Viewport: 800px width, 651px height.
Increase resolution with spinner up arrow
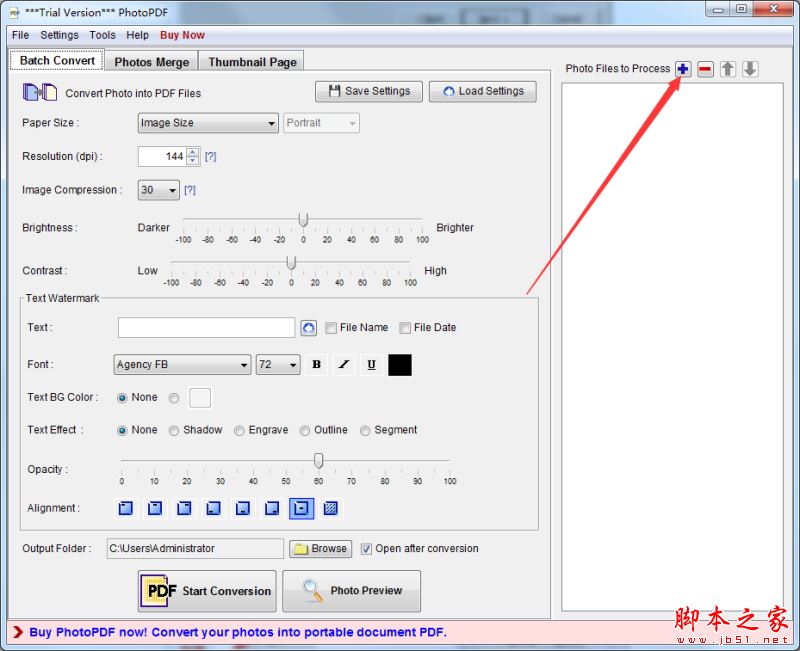[x=193, y=152]
